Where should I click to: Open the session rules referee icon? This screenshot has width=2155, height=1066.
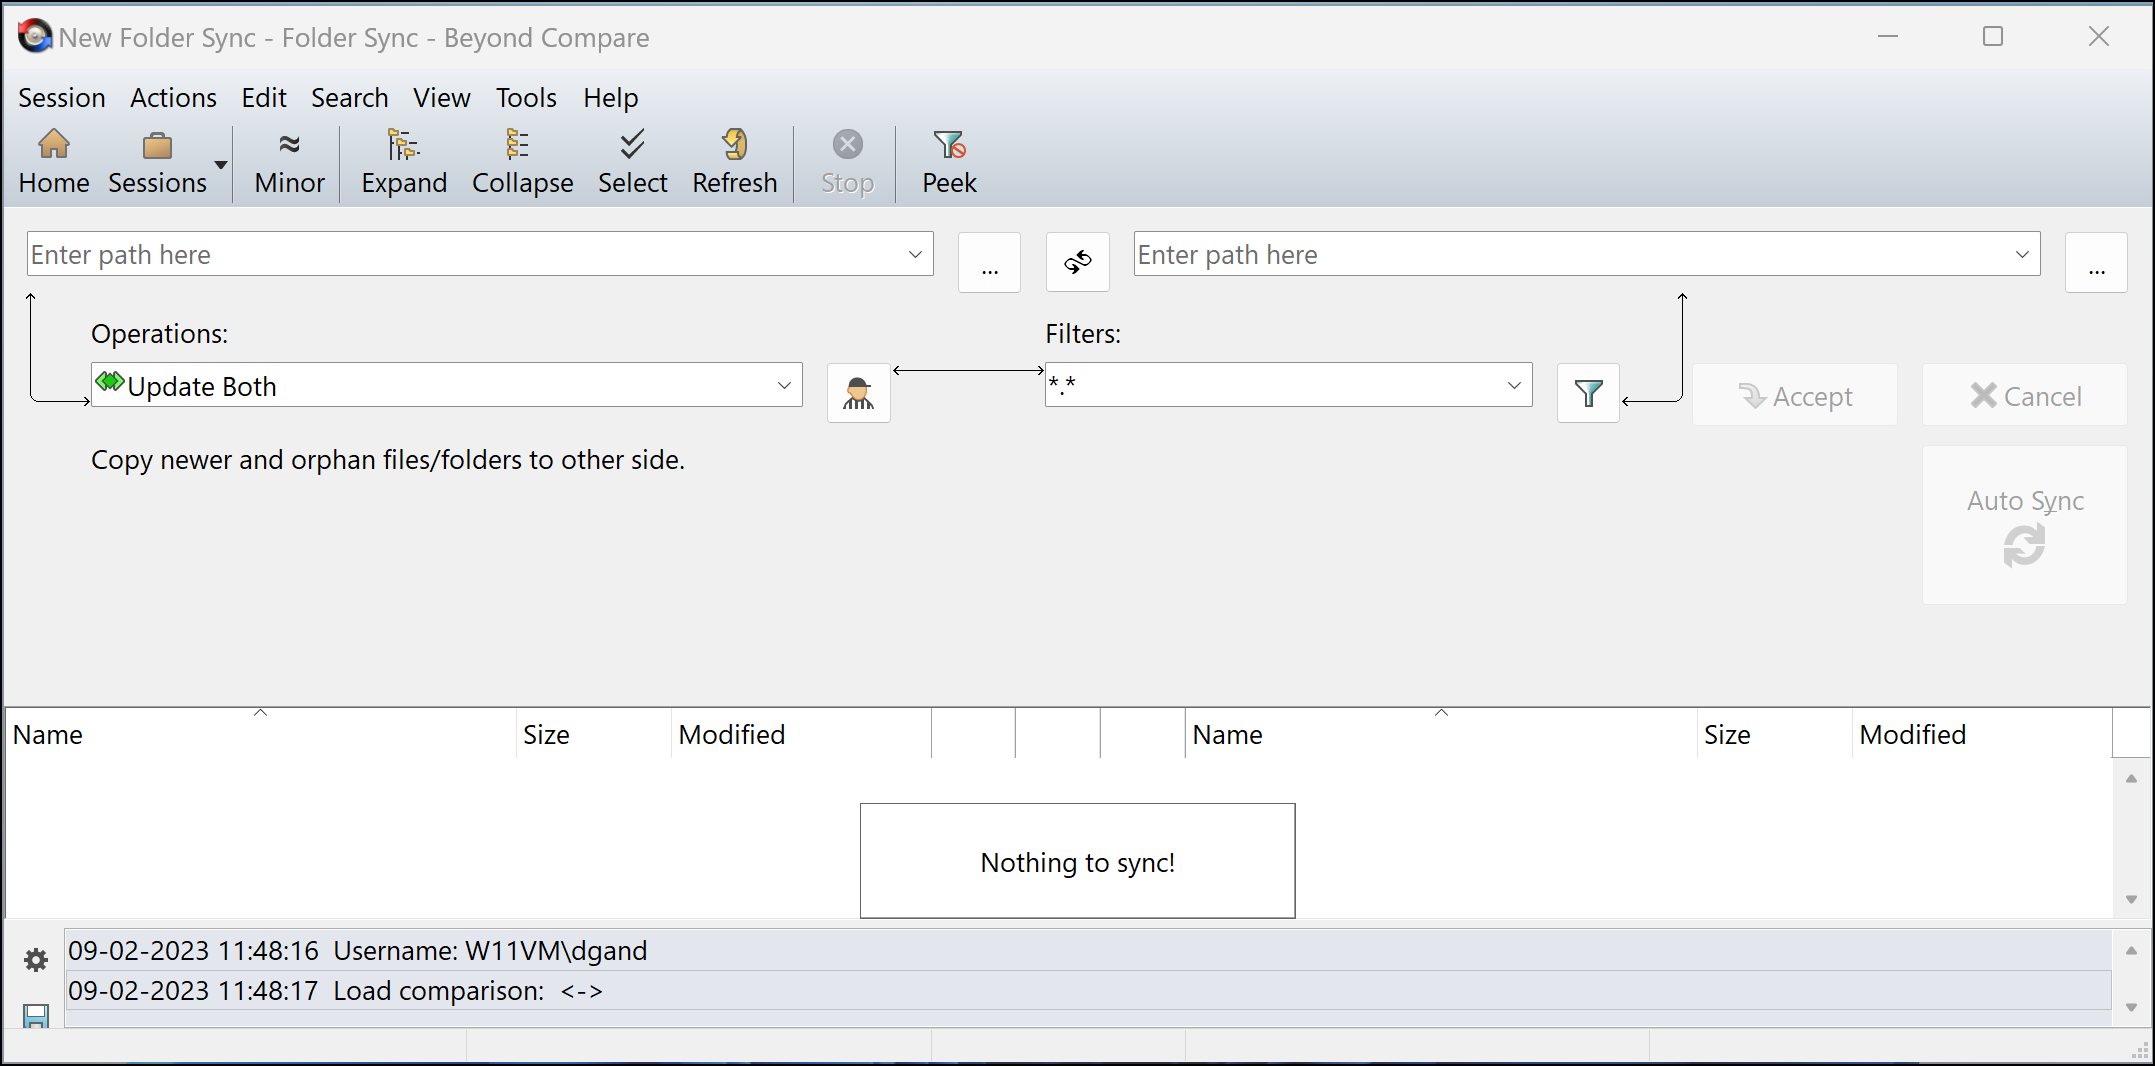click(x=858, y=393)
